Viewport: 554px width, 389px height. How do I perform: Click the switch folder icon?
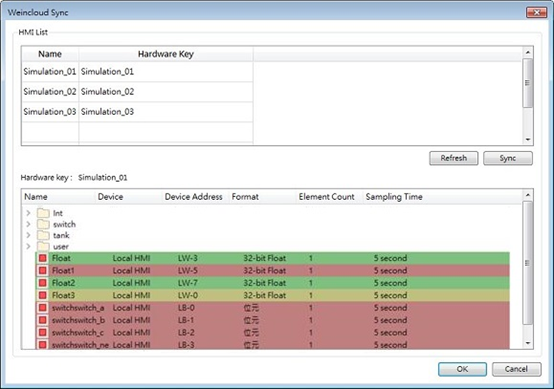coord(43,224)
